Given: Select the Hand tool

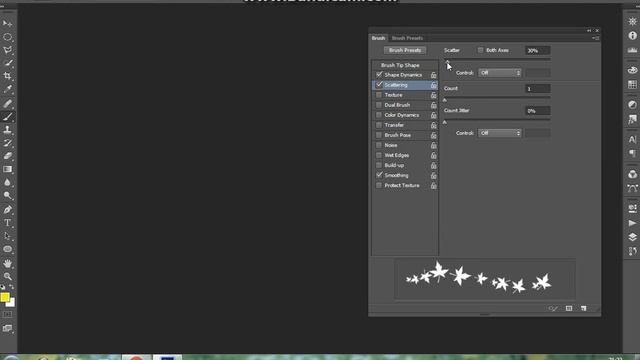Looking at the screenshot, I should point(7,264).
